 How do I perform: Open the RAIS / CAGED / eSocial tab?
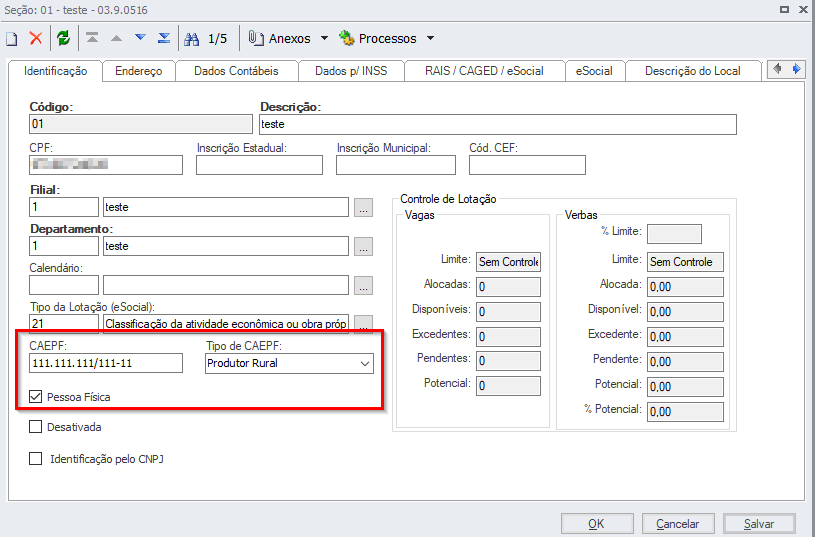pyautogui.click(x=484, y=71)
